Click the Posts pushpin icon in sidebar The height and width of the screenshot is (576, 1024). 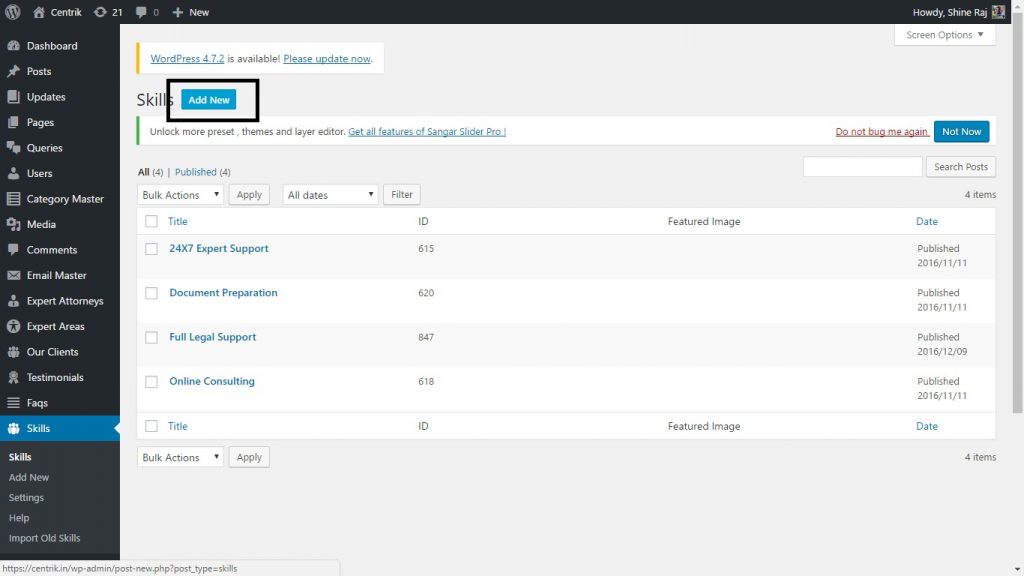[x=13, y=72]
